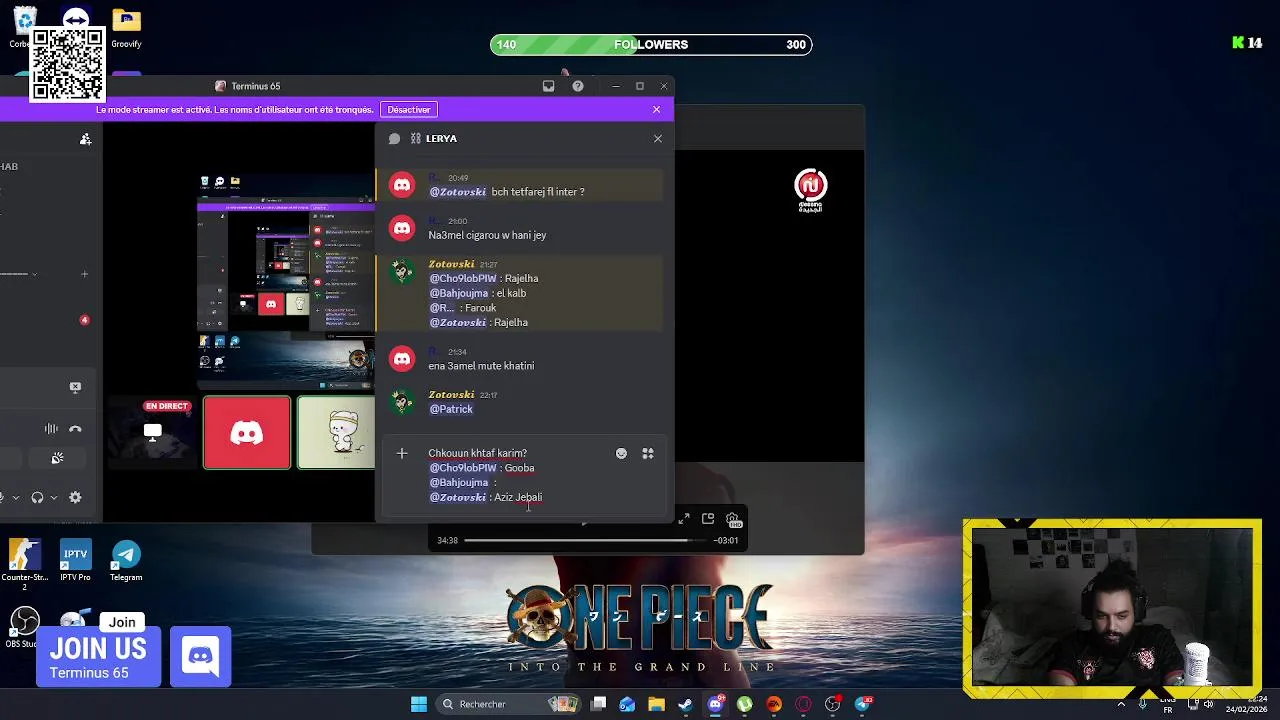Toggle deafen with the headphones icon
This screenshot has width=1280, height=720.
pyautogui.click(x=37, y=498)
